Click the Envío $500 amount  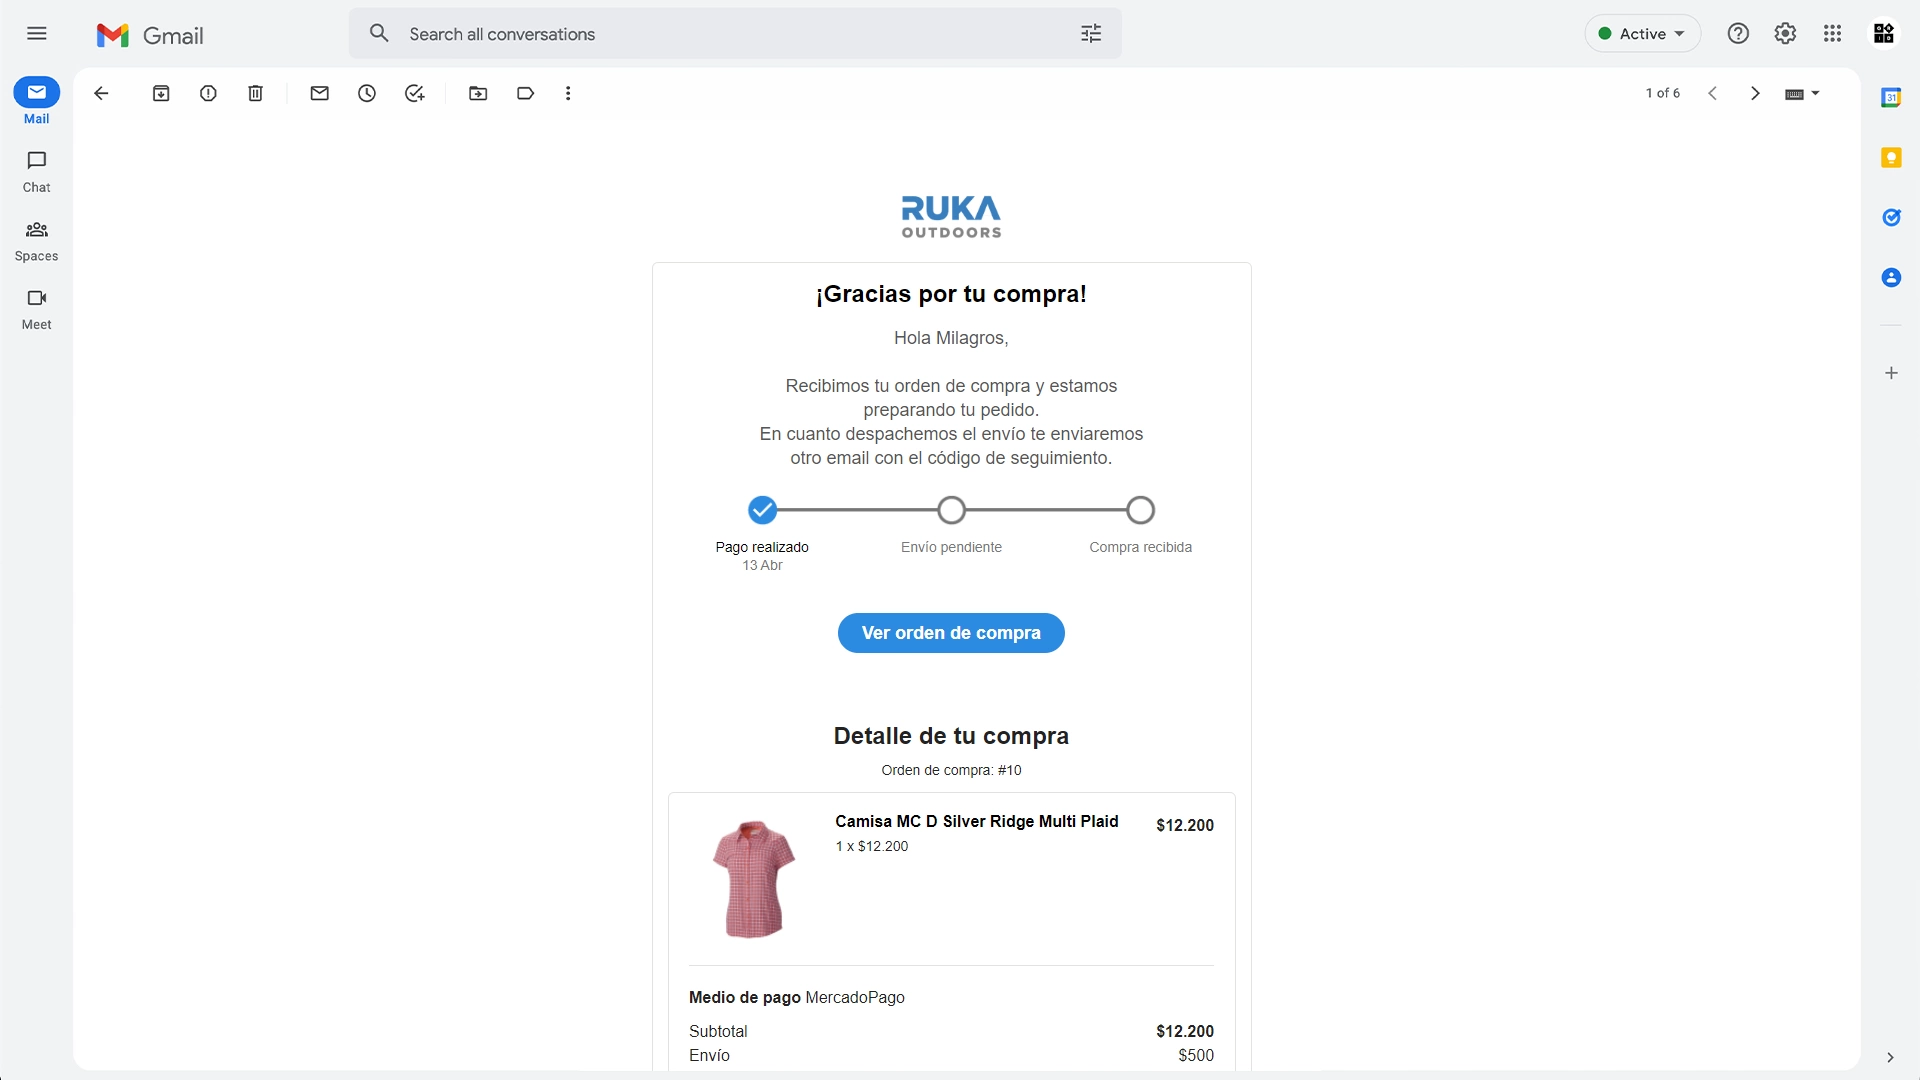point(1196,1056)
